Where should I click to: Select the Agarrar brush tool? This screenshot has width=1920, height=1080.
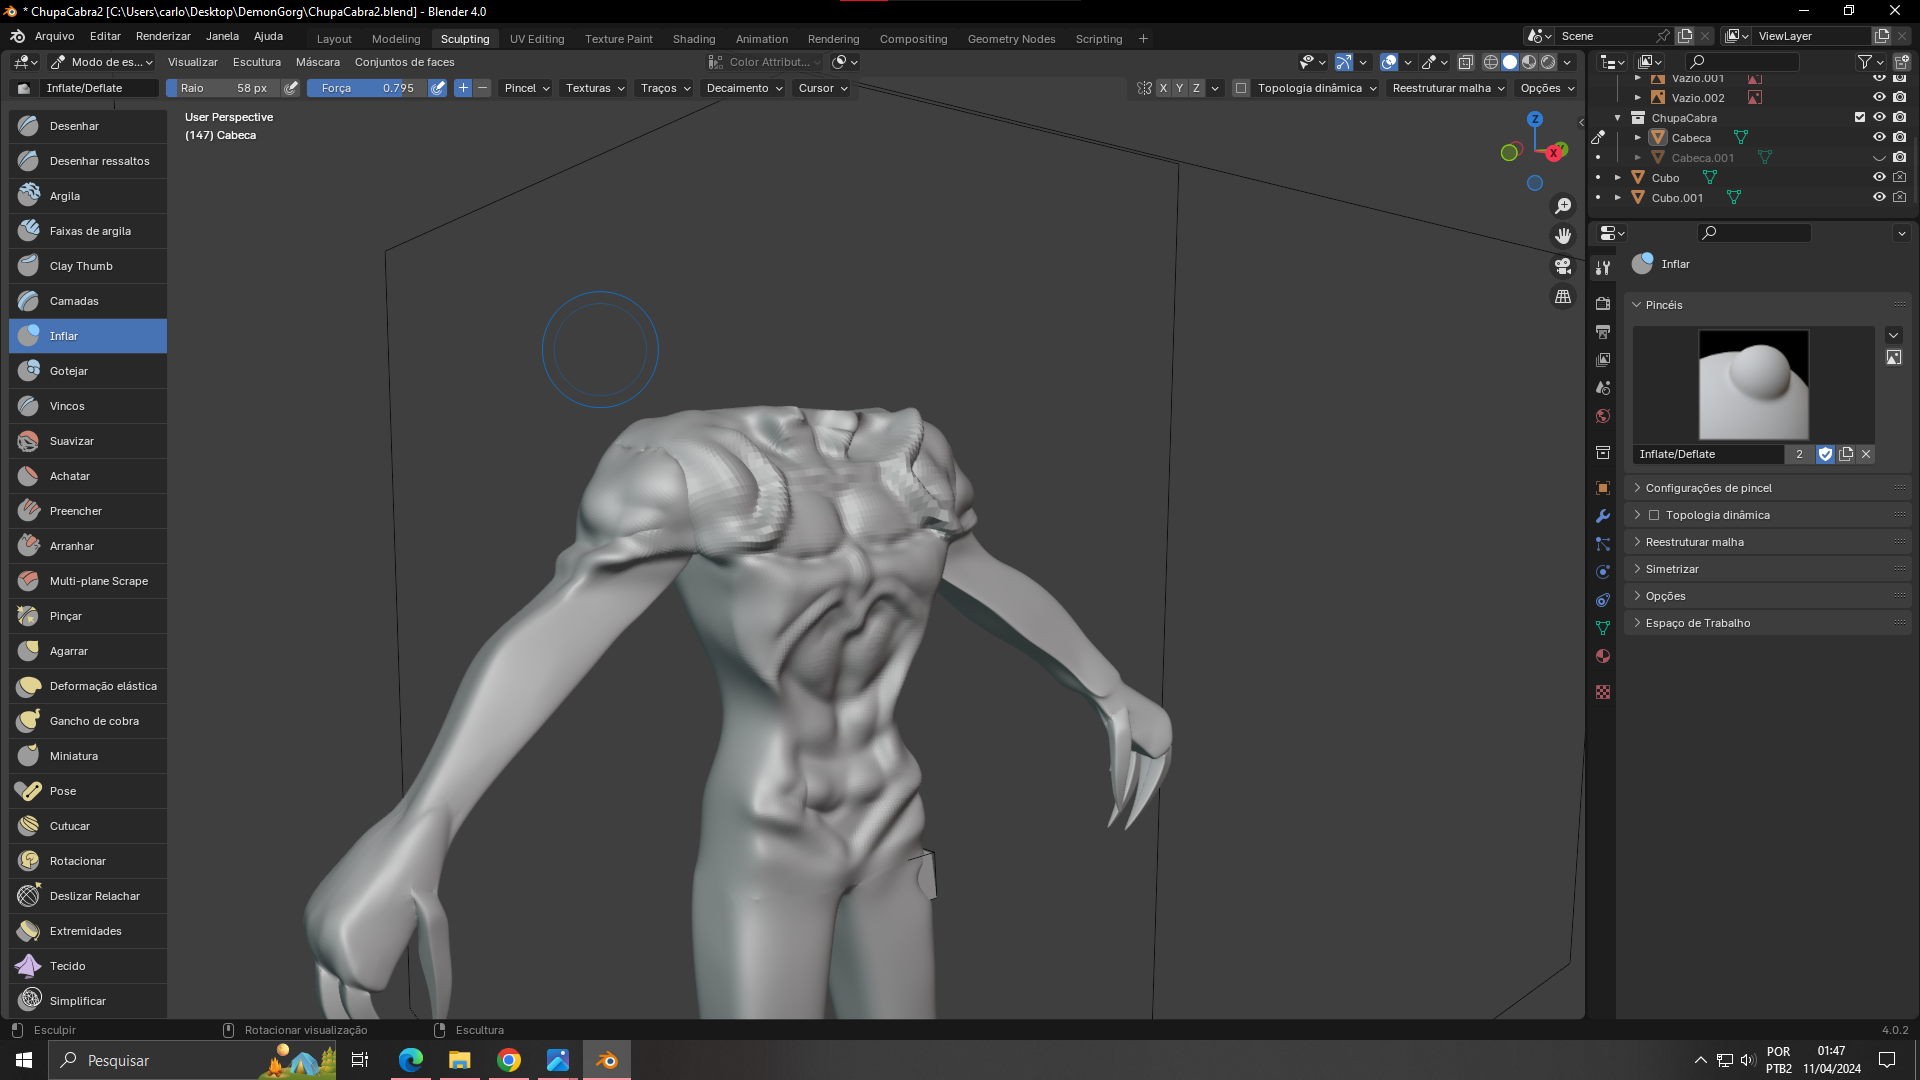click(68, 651)
